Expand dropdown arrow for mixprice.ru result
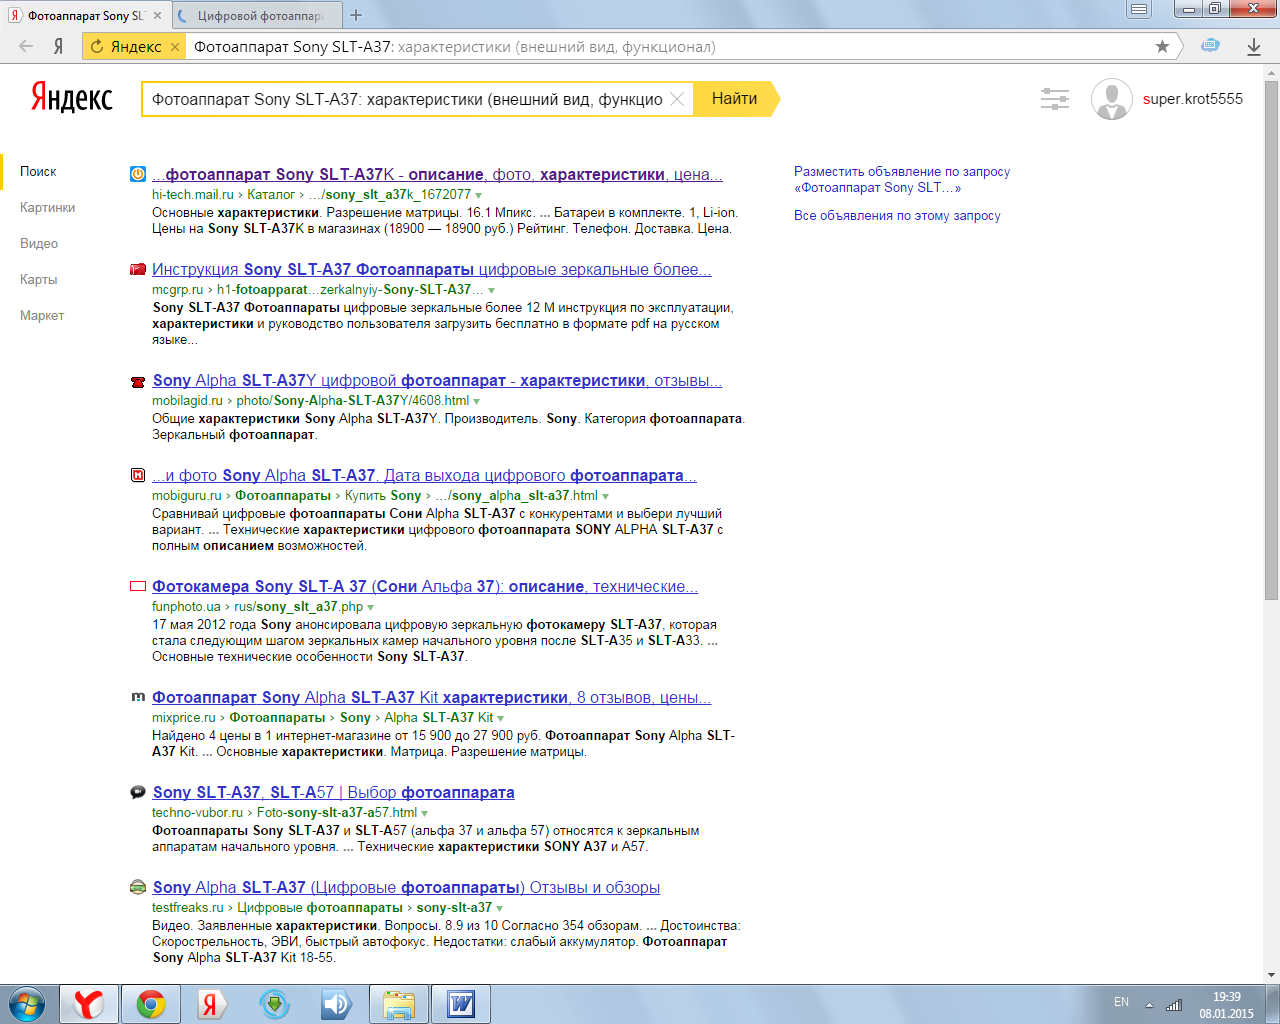The image size is (1280, 1024). 501,718
